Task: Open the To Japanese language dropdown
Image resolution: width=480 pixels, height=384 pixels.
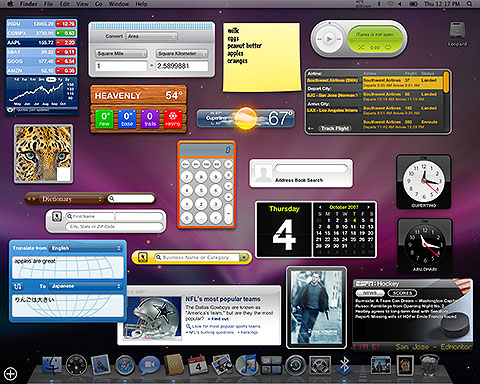Action: tap(86, 286)
